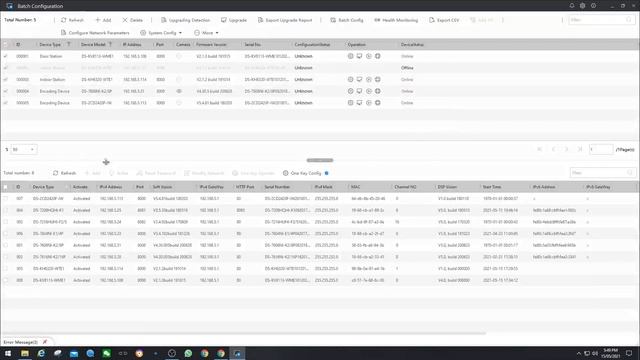Click One Key Config

302,173
